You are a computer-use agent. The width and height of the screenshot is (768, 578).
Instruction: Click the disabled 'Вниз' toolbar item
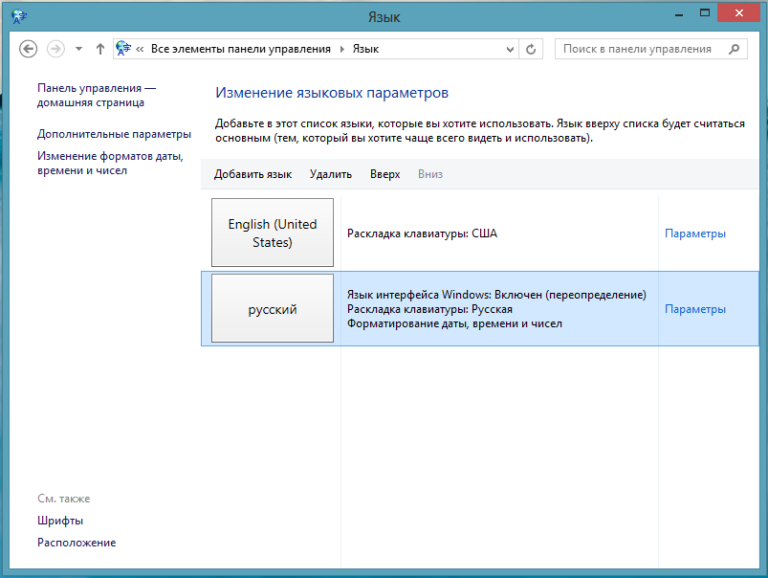[430, 174]
